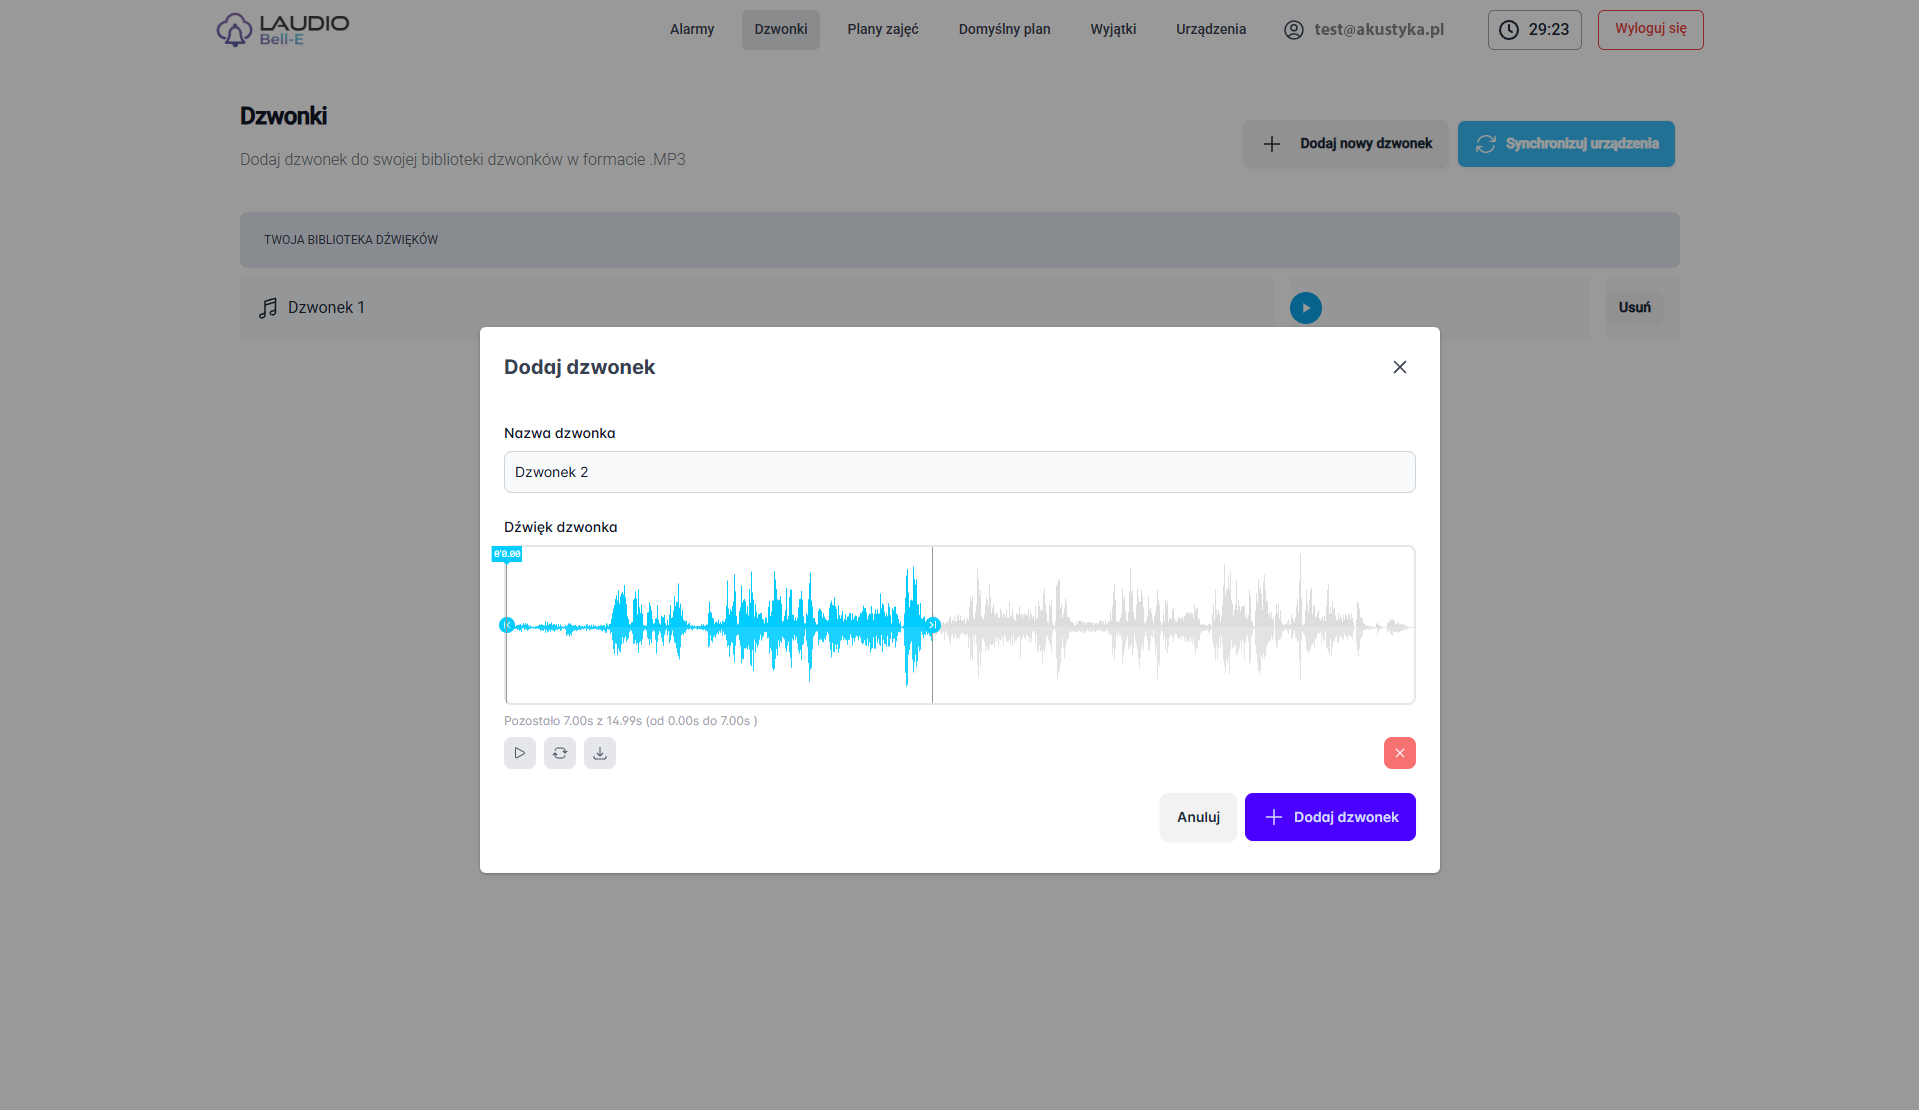Click the music note icon of Dzwonek 1
The image size is (1919, 1110).
[x=268, y=308]
